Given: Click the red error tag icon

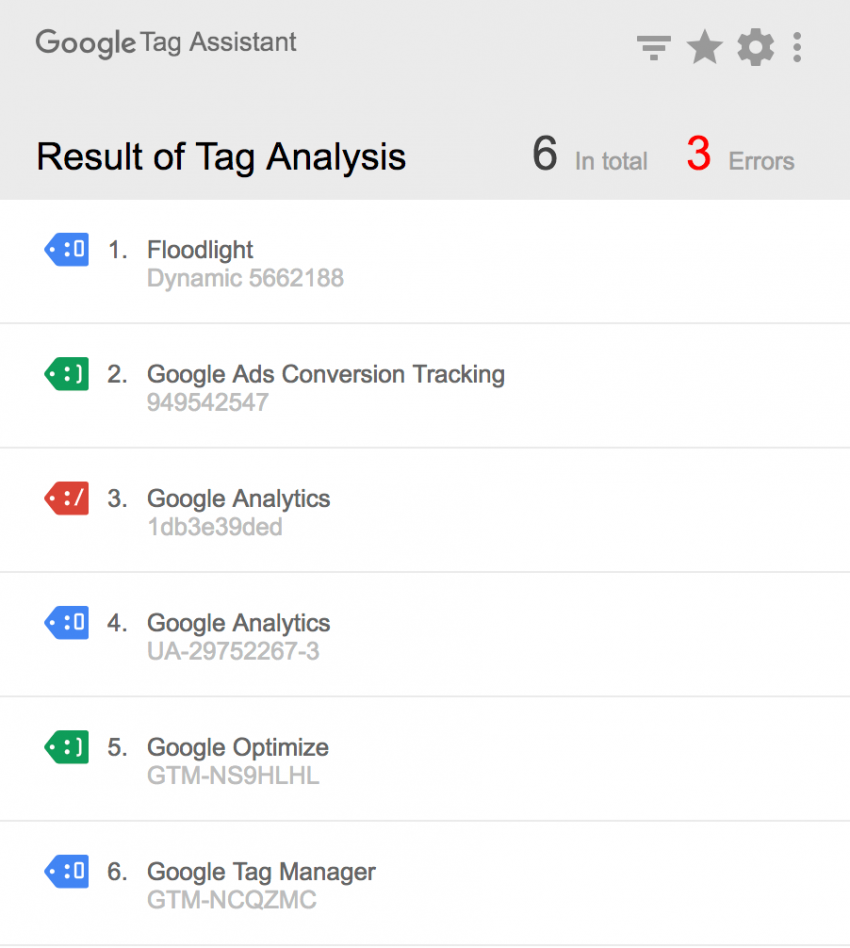Looking at the screenshot, I should point(67,498).
